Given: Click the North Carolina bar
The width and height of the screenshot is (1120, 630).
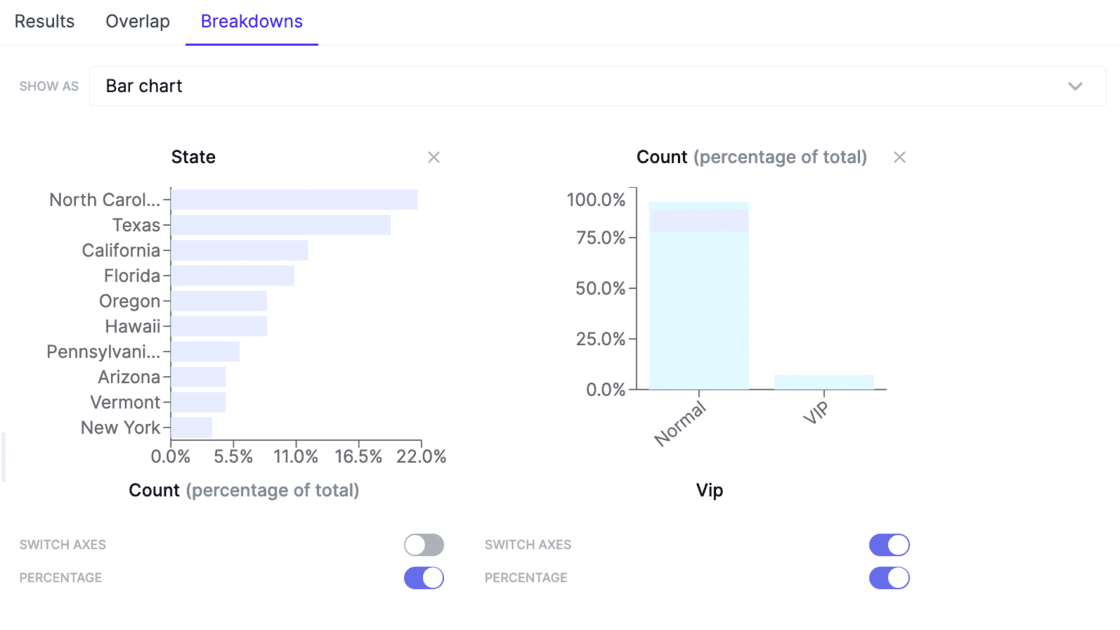Looking at the screenshot, I should 295,199.
